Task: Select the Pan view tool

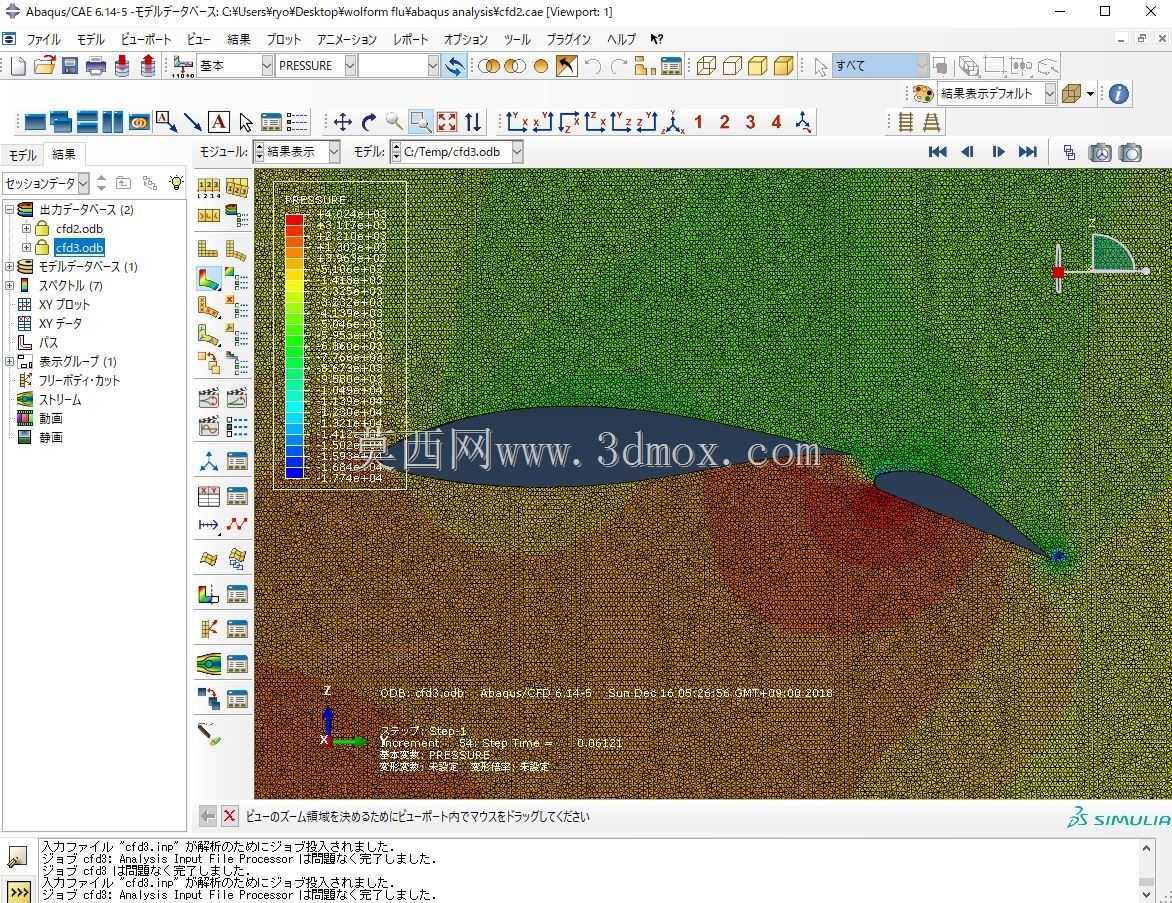Action: pyautogui.click(x=342, y=122)
